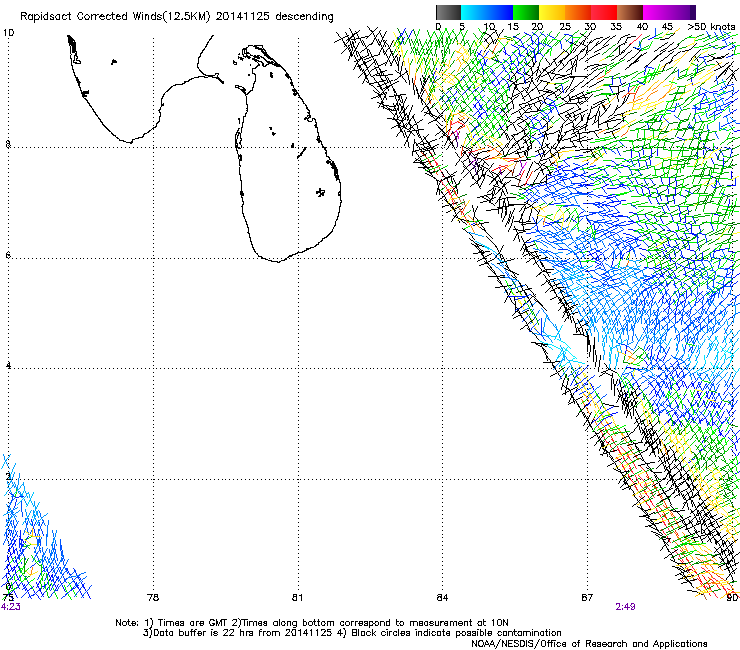The image size is (740, 650).
Task: Click the '35' legend scale label
Action: (x=616, y=27)
